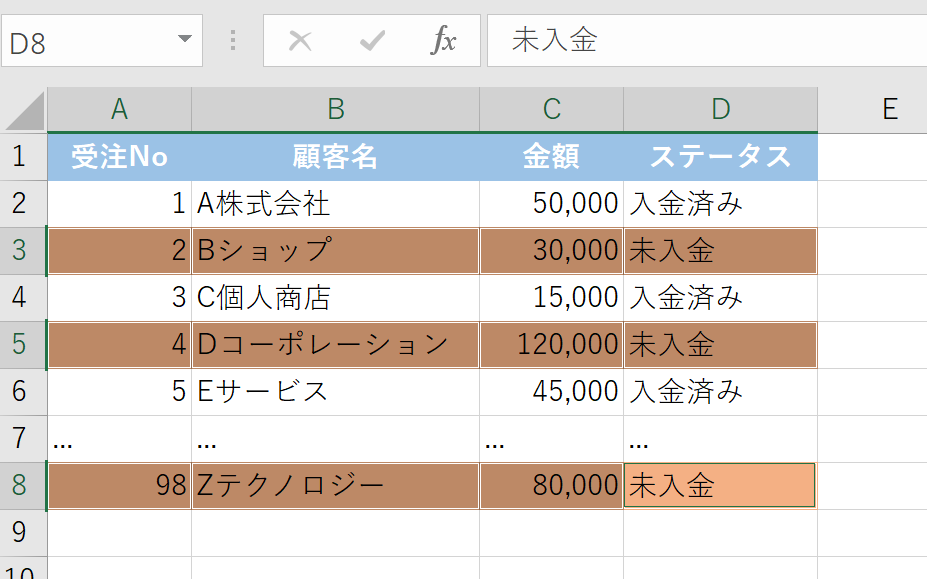Screen dimensions: 927x579
Task: Click the Enter checkmark icon in formula bar
Action: (x=372, y=41)
